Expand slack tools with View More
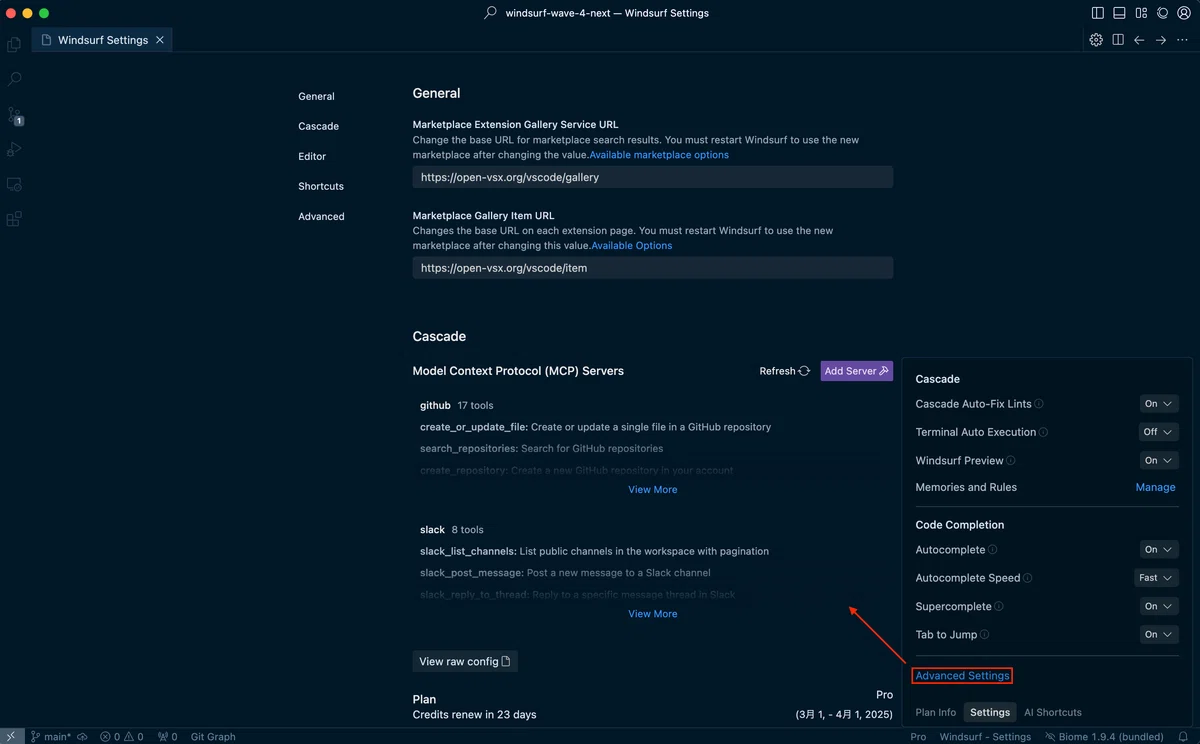1200x744 pixels. coord(652,614)
